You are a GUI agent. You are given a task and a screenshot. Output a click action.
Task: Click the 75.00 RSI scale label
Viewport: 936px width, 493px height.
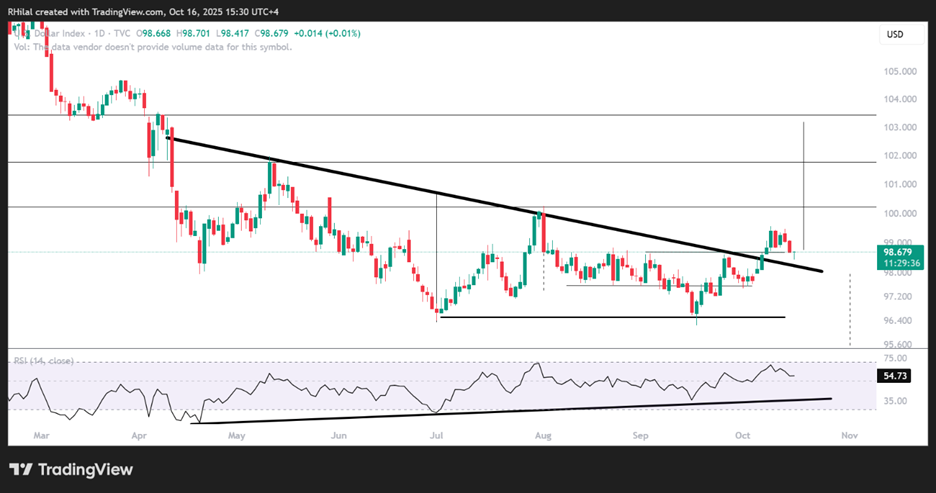[x=895, y=359]
